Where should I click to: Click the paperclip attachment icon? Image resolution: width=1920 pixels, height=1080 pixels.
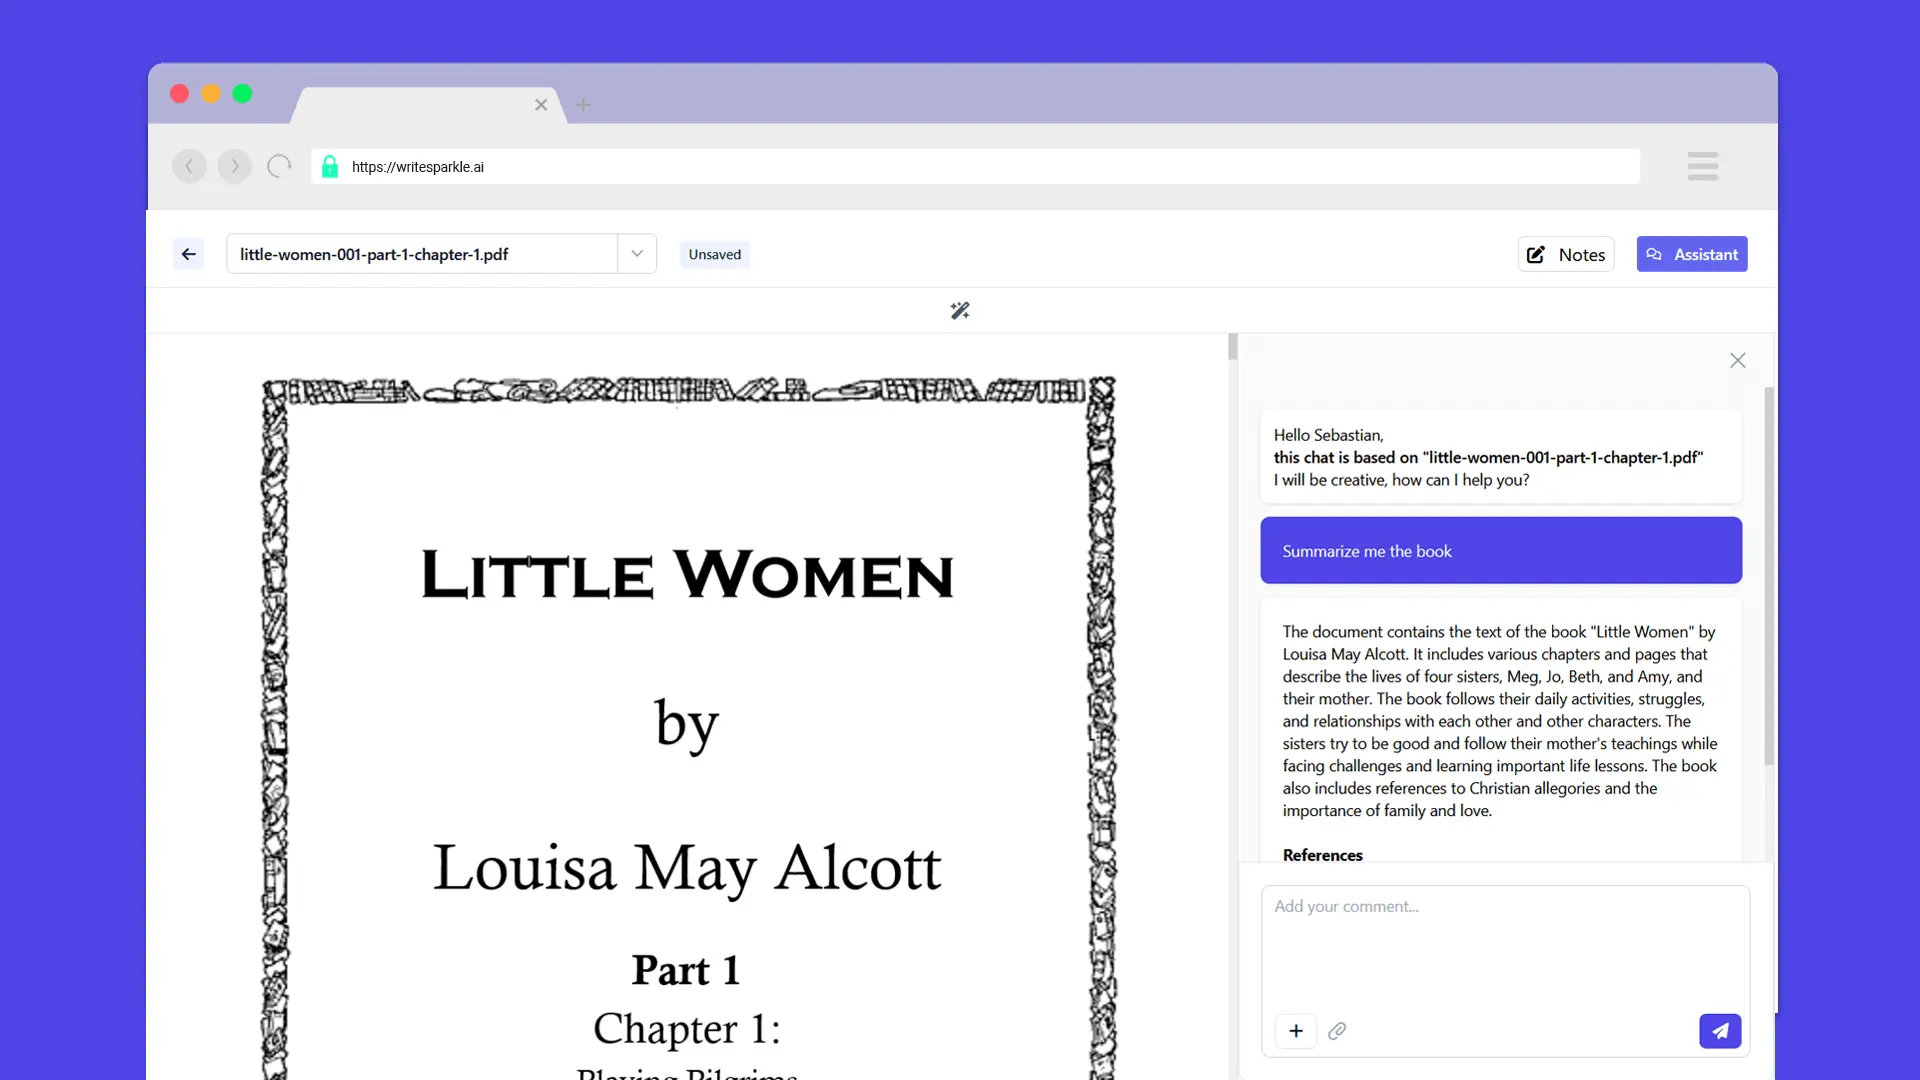(1337, 1031)
